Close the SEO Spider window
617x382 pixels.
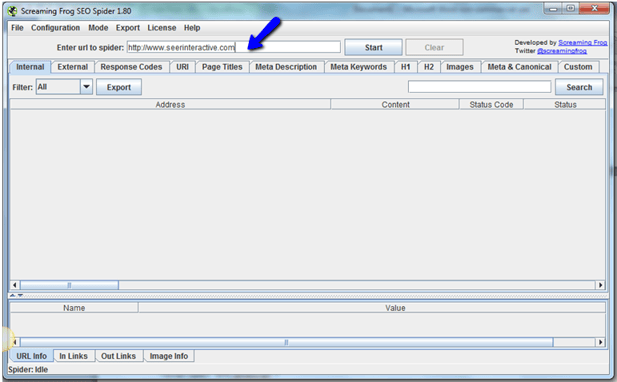(595, 9)
